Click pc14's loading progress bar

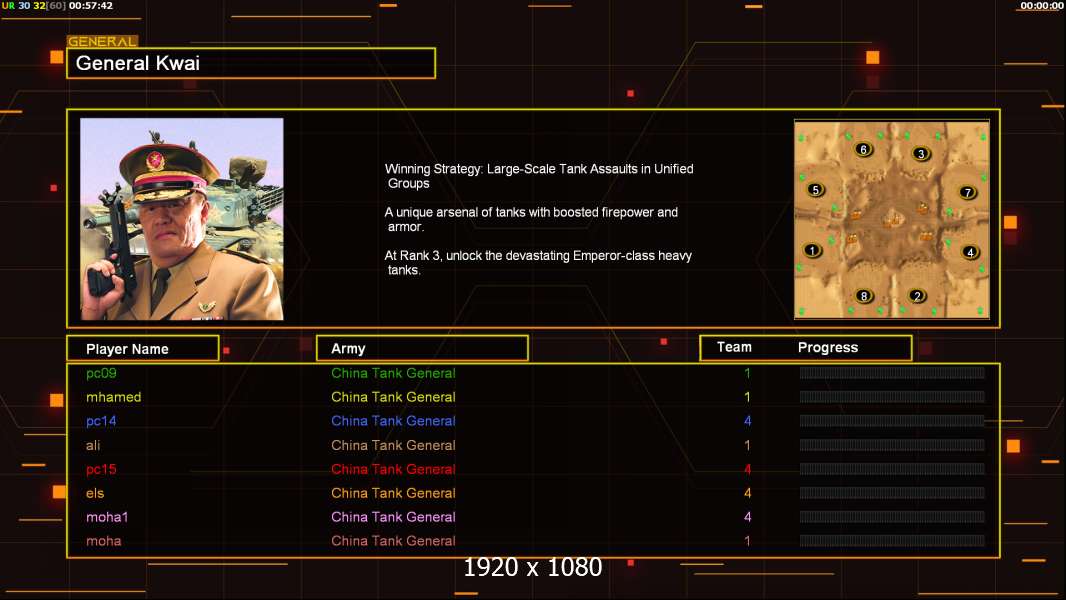892,421
